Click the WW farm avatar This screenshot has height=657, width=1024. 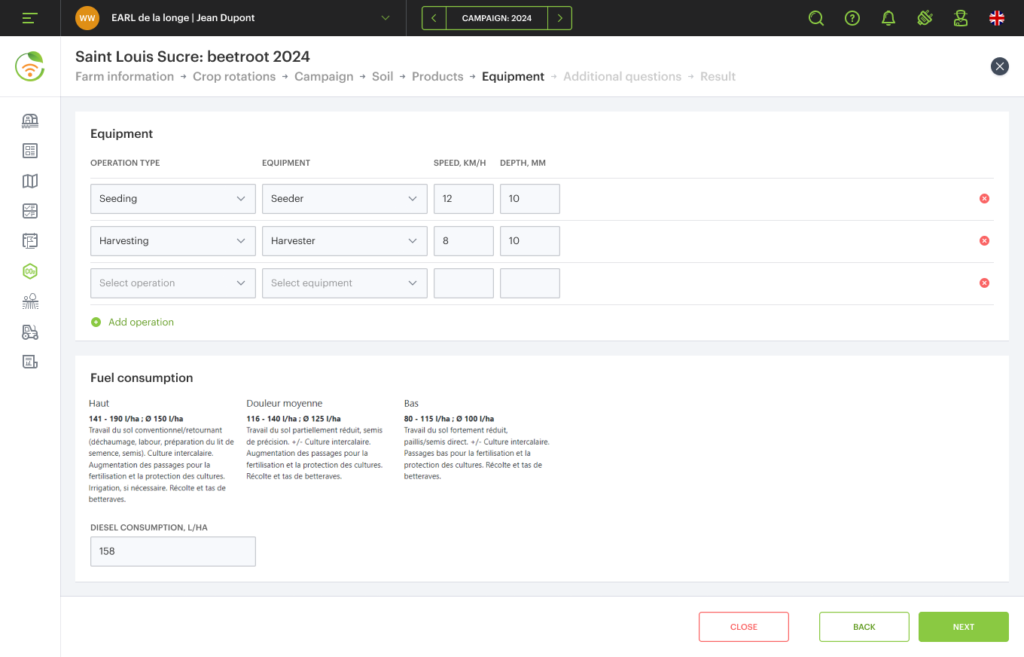point(87,18)
